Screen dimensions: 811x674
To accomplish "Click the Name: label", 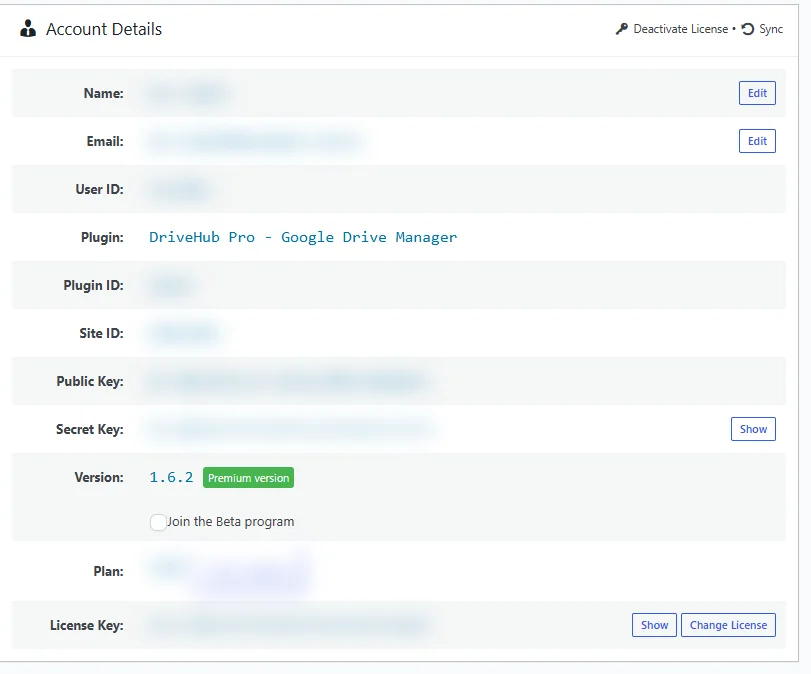I will (x=103, y=93).
